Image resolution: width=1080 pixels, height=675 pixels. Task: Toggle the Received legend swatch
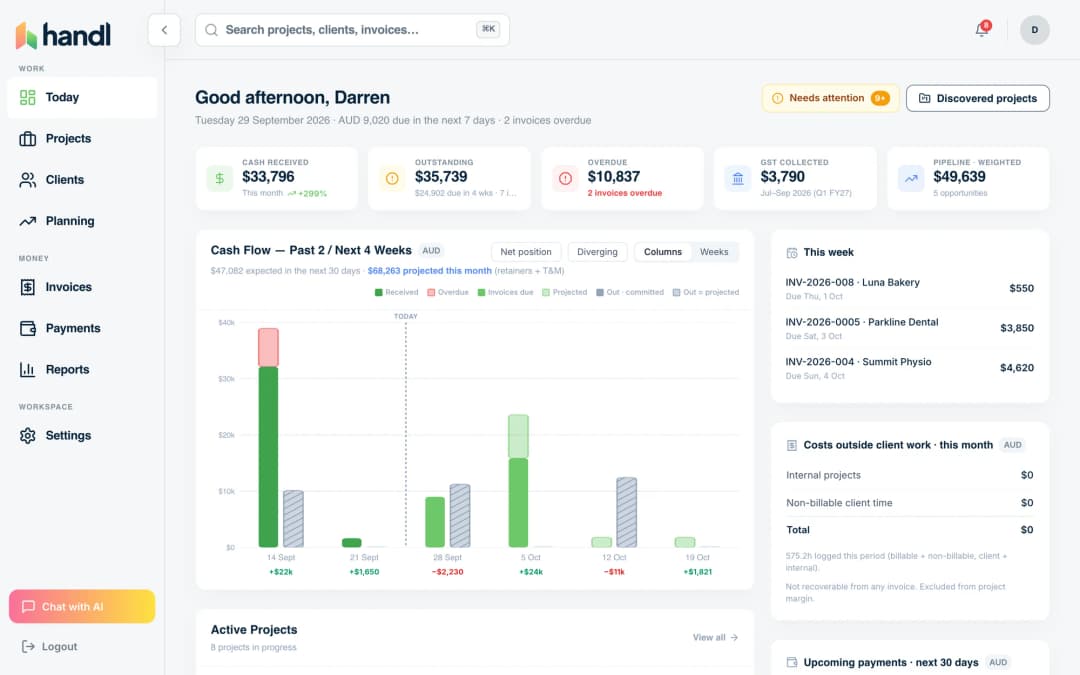click(379, 293)
